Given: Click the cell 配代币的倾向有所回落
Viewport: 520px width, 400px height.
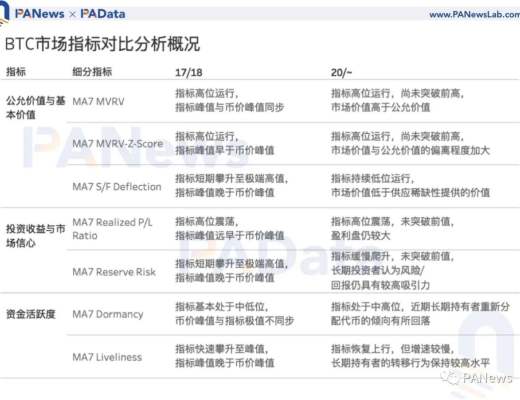Looking at the screenshot, I should (380, 321).
